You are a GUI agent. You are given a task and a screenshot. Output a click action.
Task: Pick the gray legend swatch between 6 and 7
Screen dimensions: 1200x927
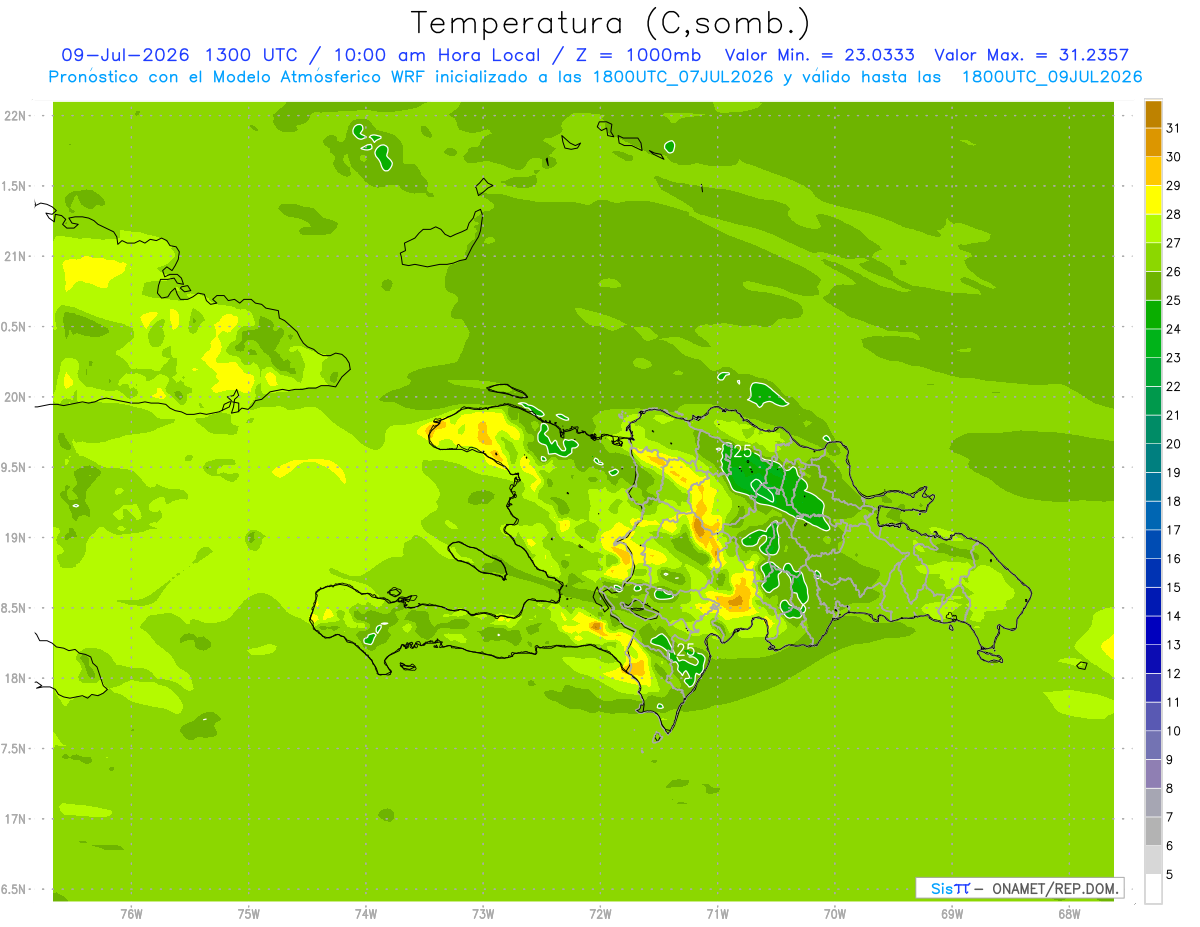(1153, 831)
